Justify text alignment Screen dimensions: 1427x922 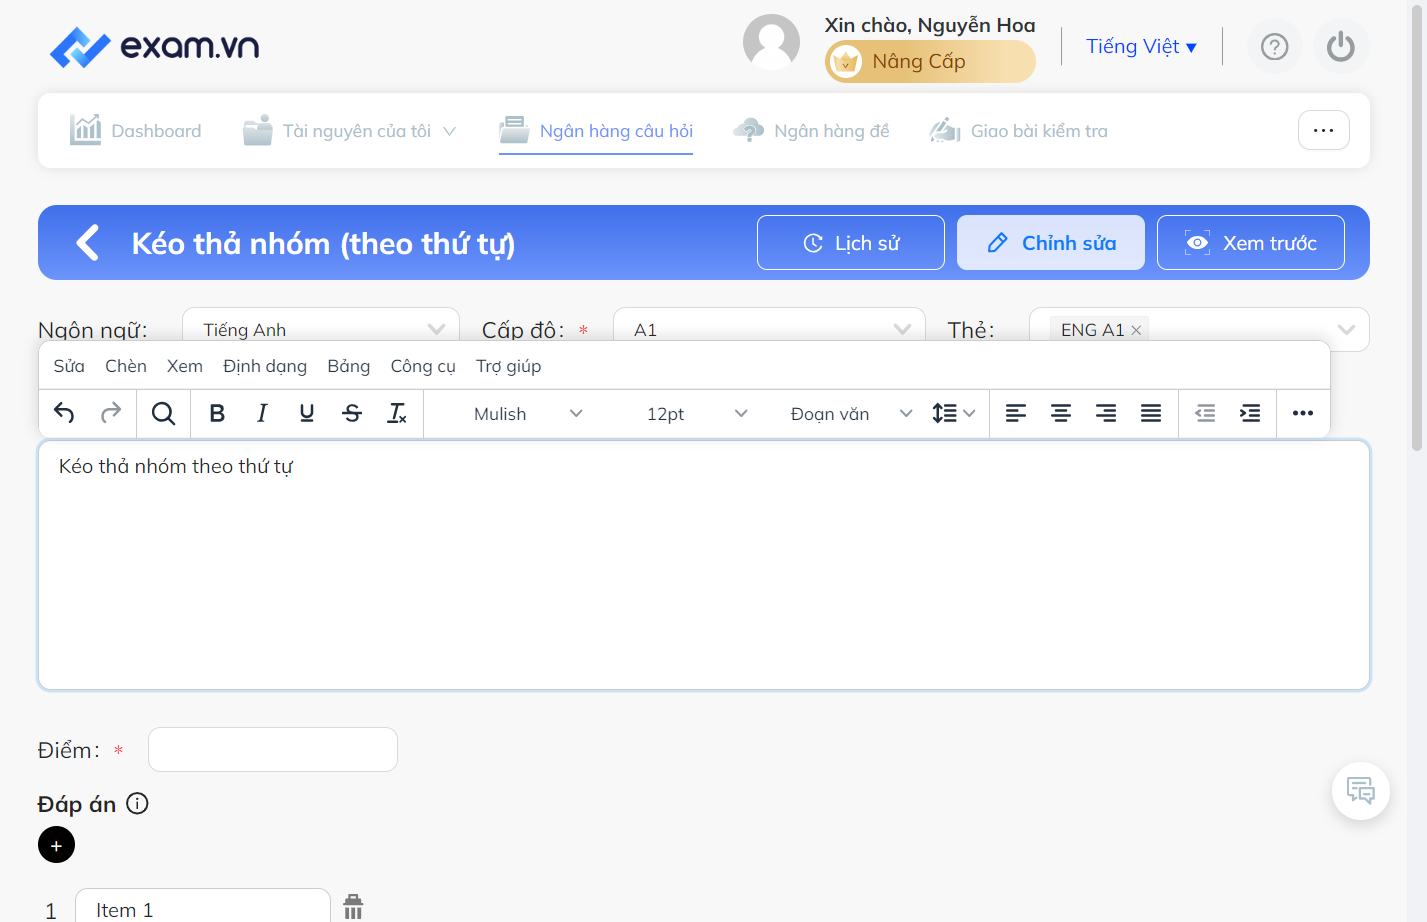click(x=1151, y=413)
